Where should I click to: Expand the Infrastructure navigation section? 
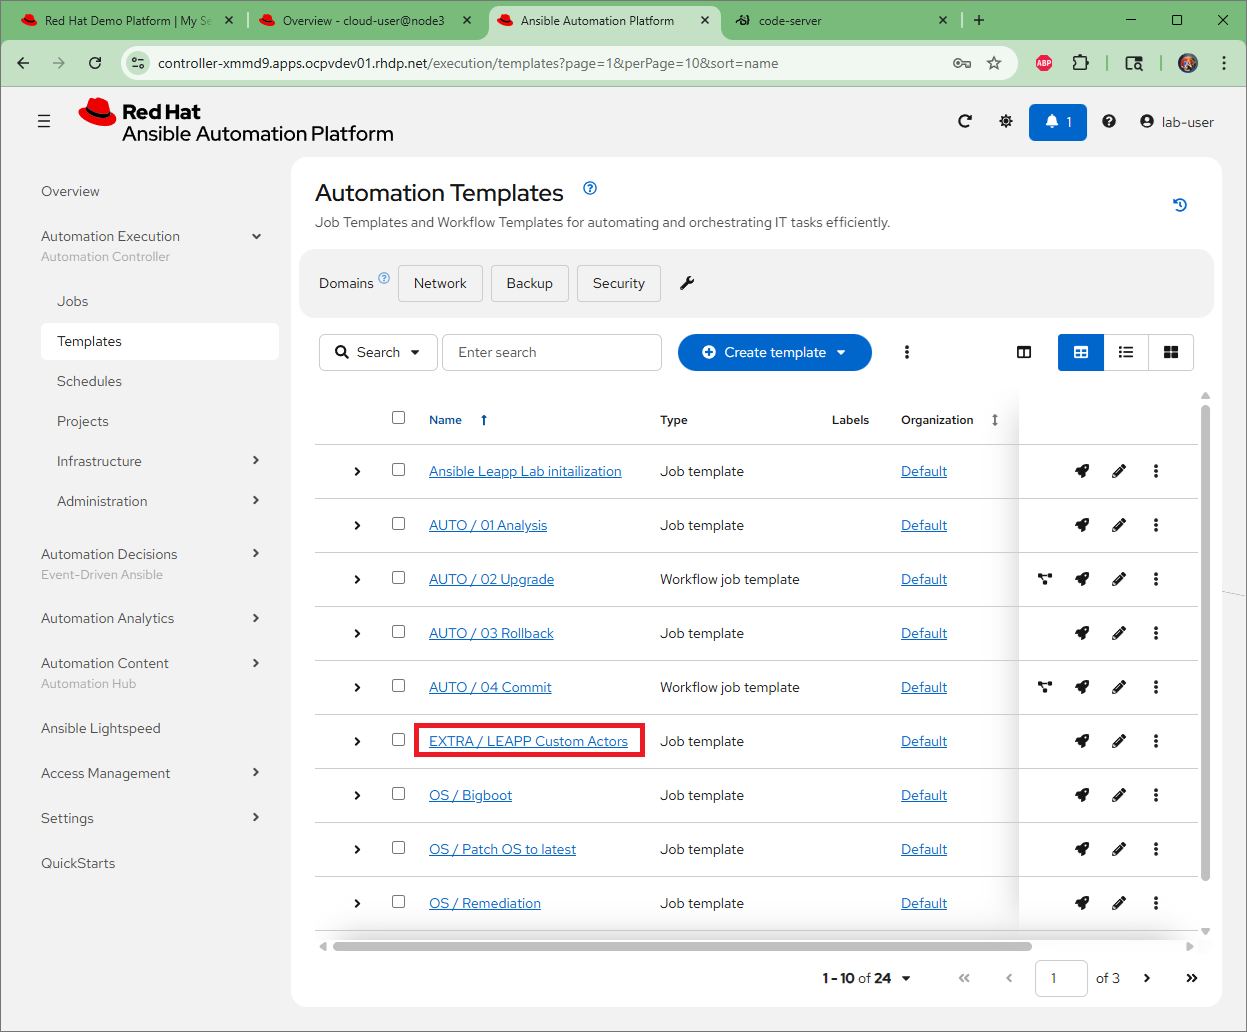tap(160, 461)
